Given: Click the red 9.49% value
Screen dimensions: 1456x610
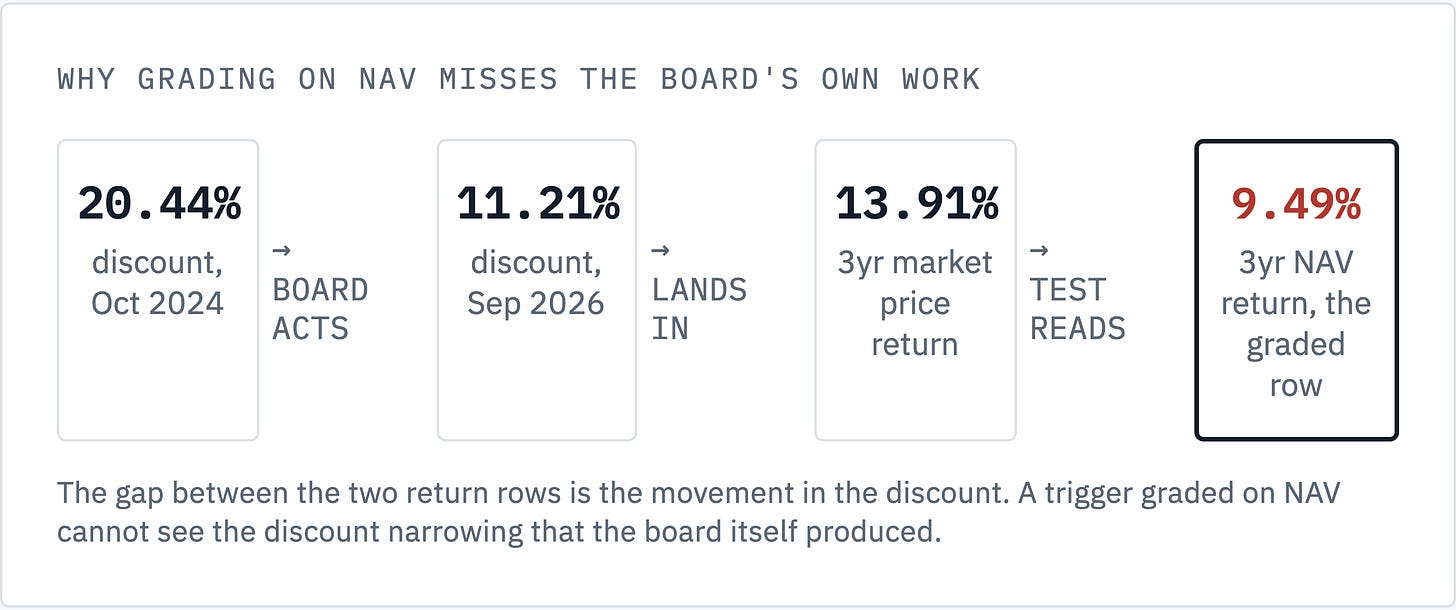Looking at the screenshot, I should click(1296, 205).
